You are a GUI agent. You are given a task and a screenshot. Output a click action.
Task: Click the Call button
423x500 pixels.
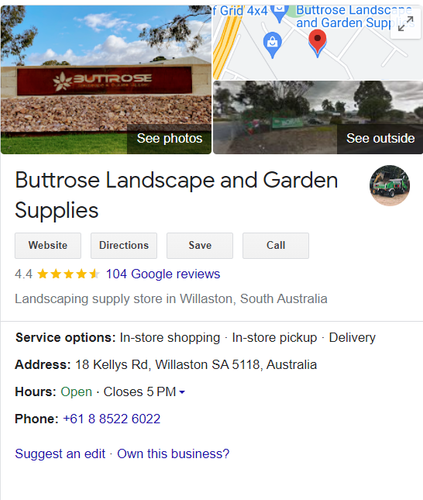coord(276,246)
